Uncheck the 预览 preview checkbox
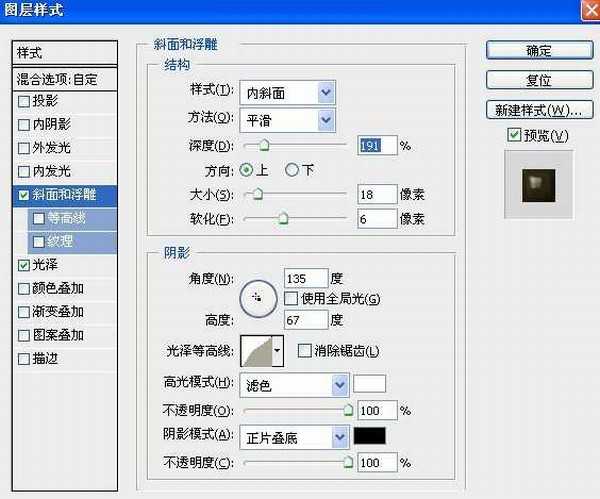This screenshot has height=499, width=600. (x=513, y=135)
